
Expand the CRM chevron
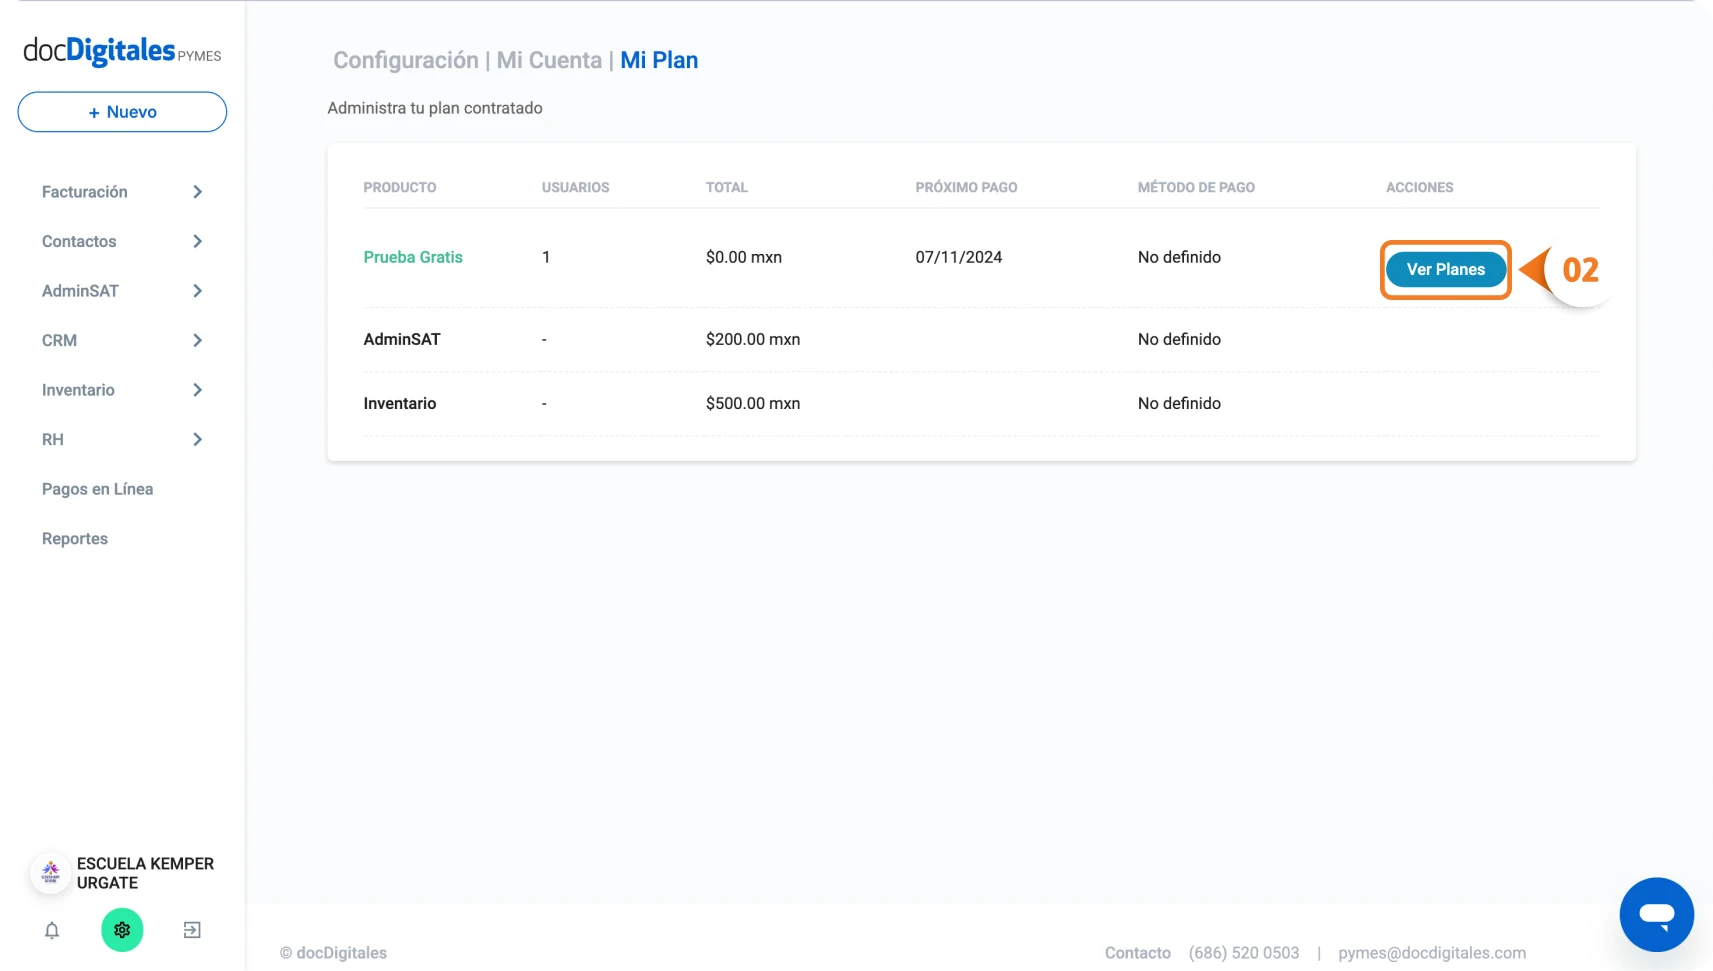click(198, 340)
